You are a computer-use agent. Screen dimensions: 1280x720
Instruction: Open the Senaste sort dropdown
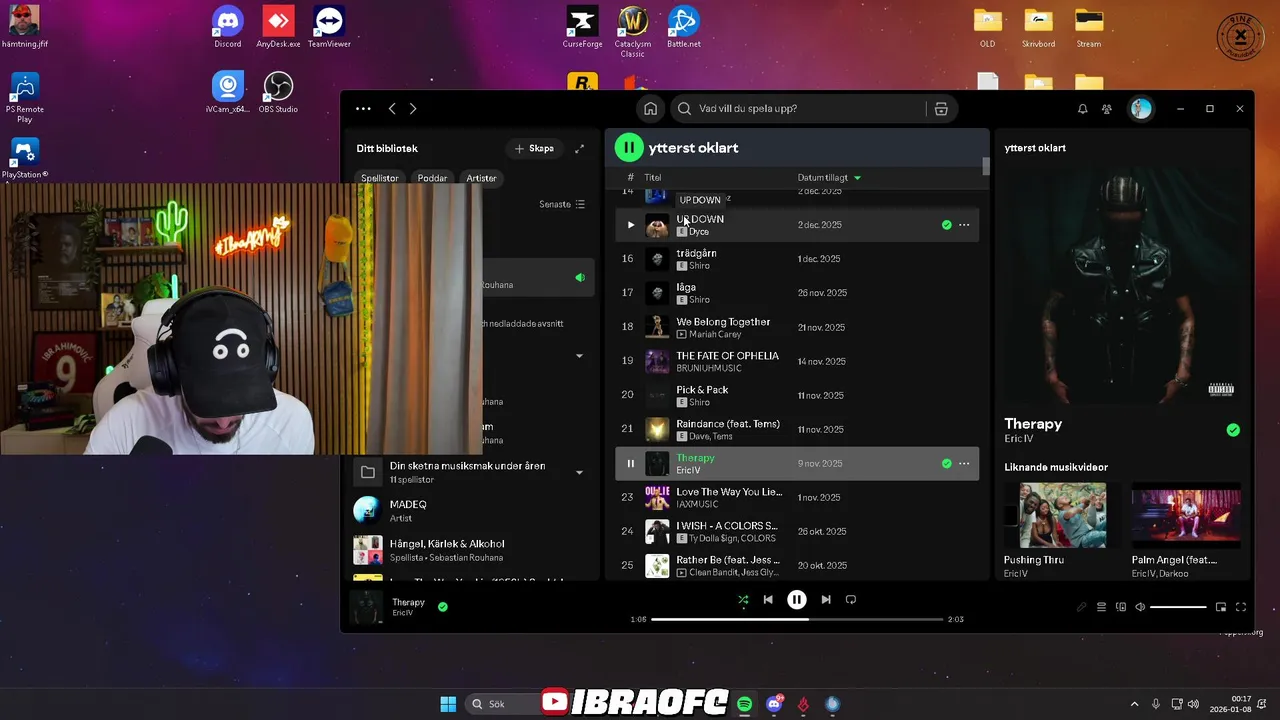[562, 204]
